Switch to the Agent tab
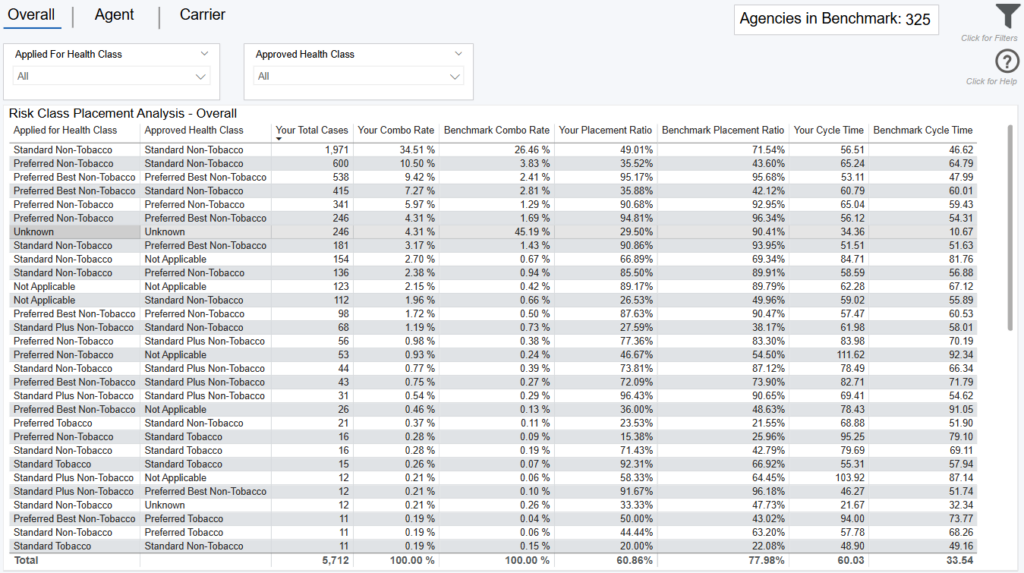The width and height of the screenshot is (1024, 573). pos(114,15)
